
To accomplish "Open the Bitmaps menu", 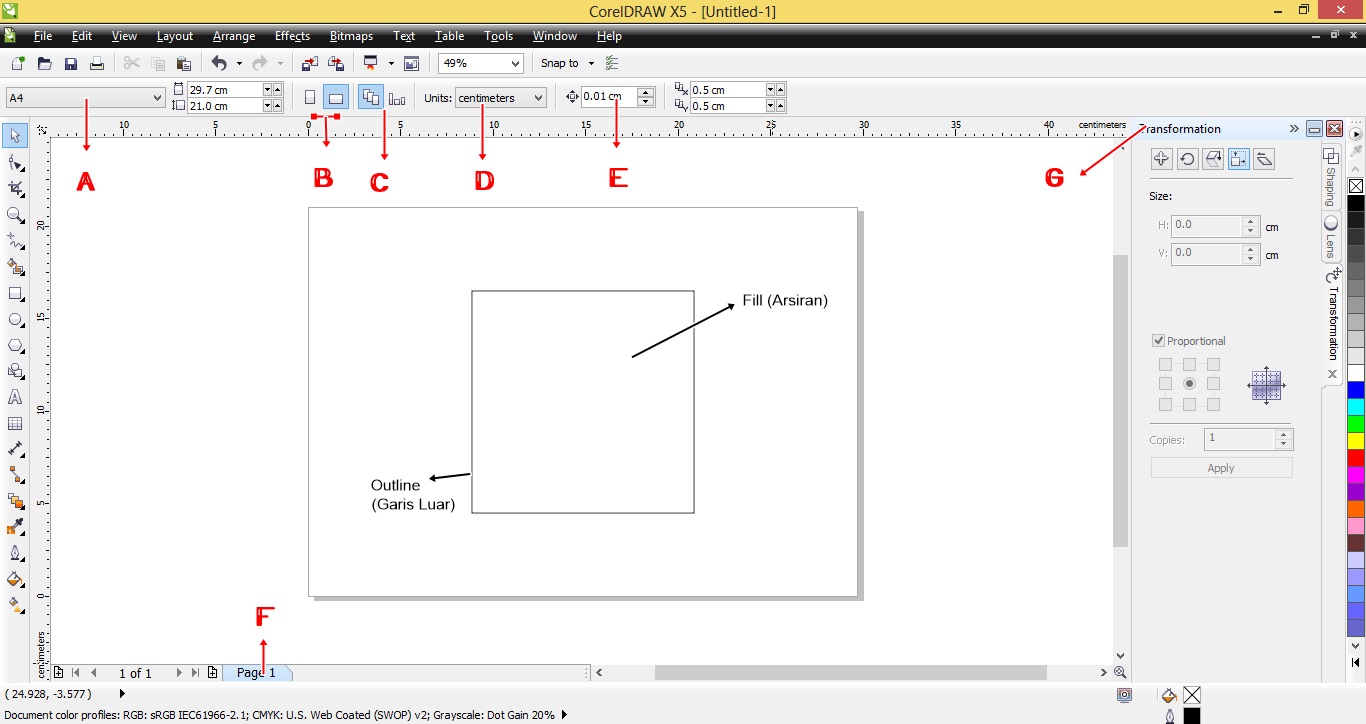I will pyautogui.click(x=351, y=36).
